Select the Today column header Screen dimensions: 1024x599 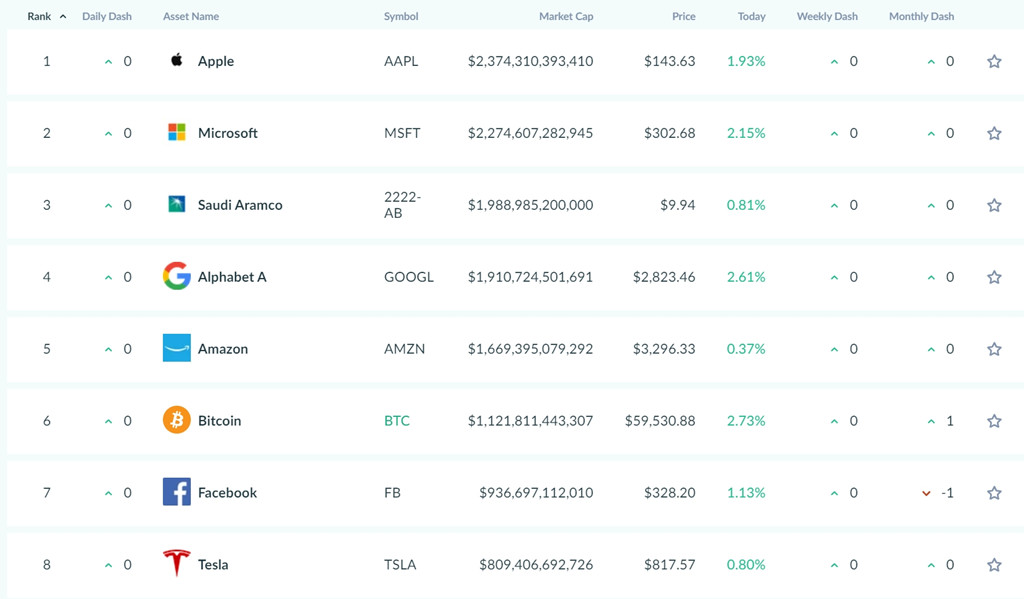751,16
